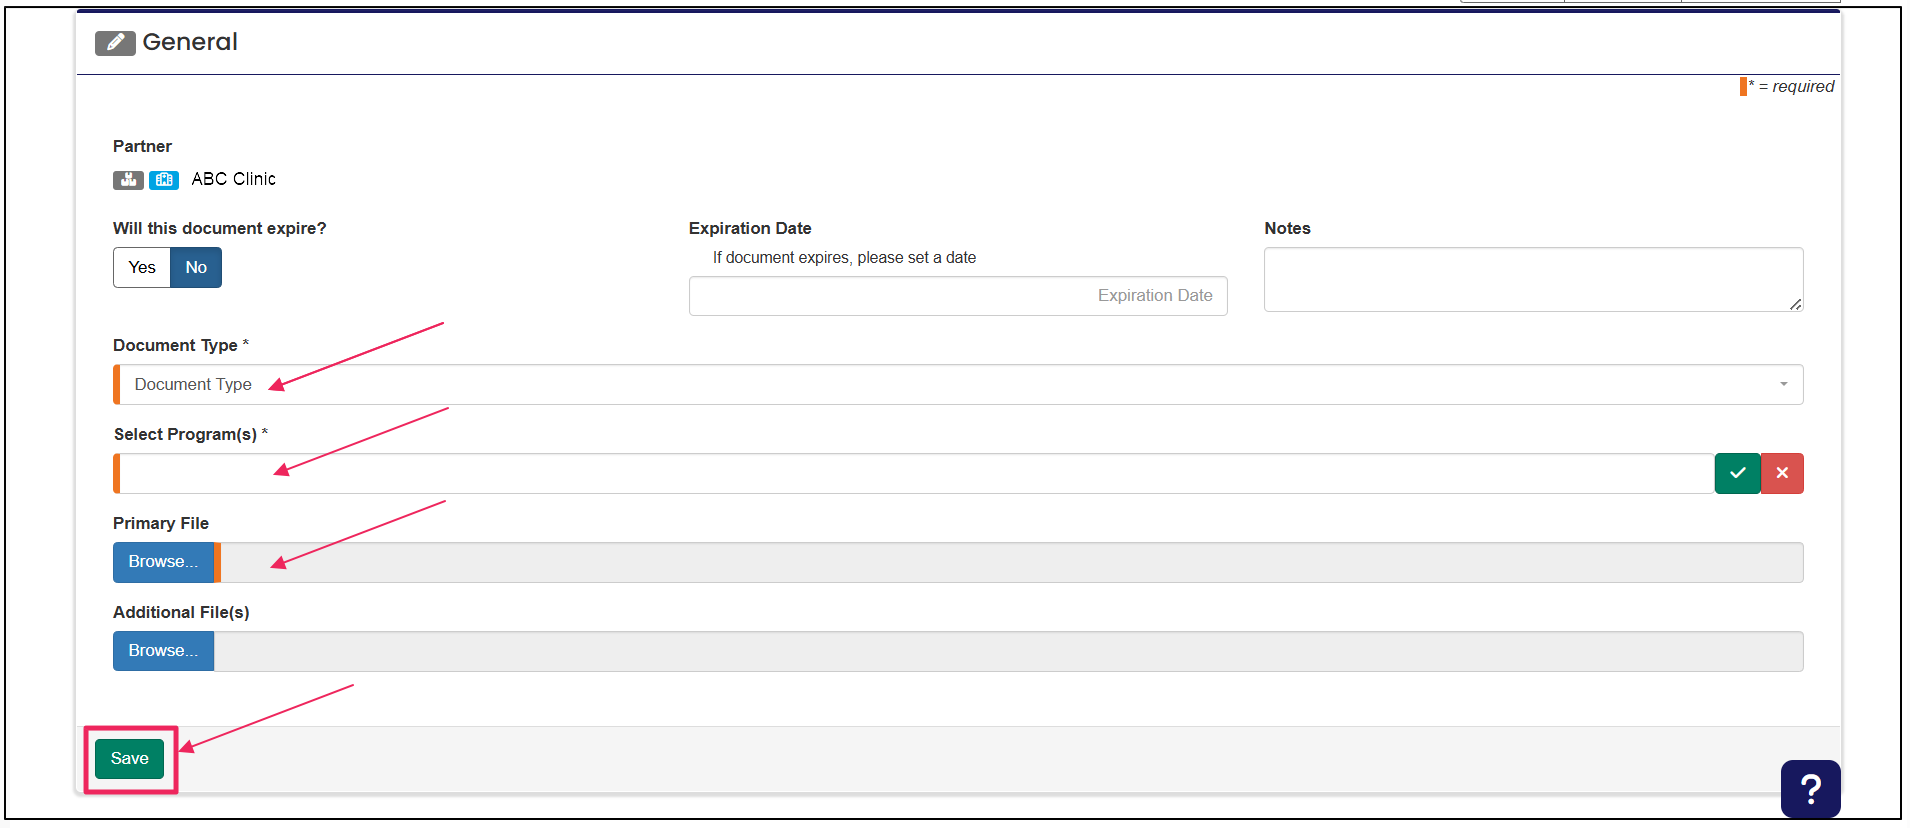Image resolution: width=1910 pixels, height=828 pixels.
Task: Click the 'Will this document expire?' label
Action: click(x=220, y=228)
